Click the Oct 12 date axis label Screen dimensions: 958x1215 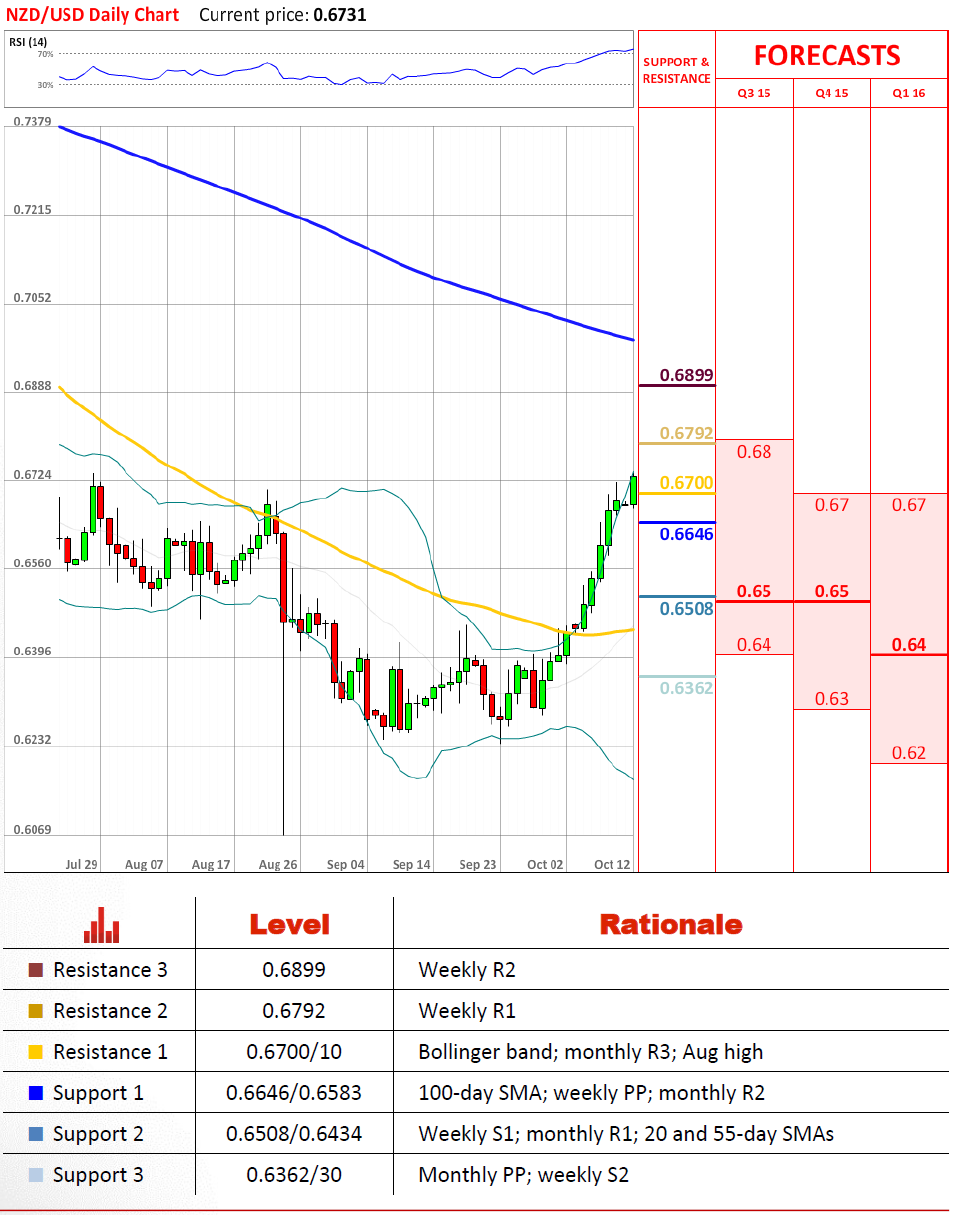(x=612, y=864)
